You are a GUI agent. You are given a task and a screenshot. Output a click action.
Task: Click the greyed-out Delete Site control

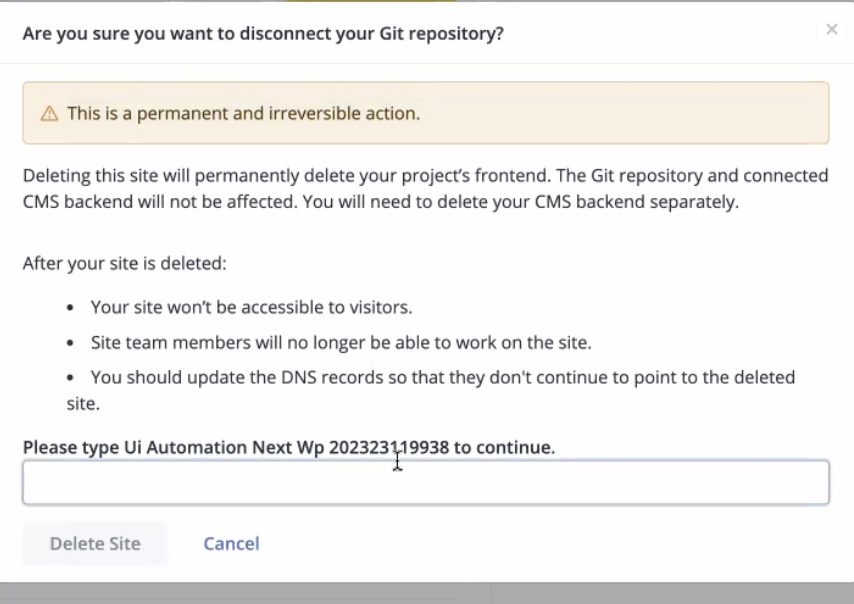94,543
